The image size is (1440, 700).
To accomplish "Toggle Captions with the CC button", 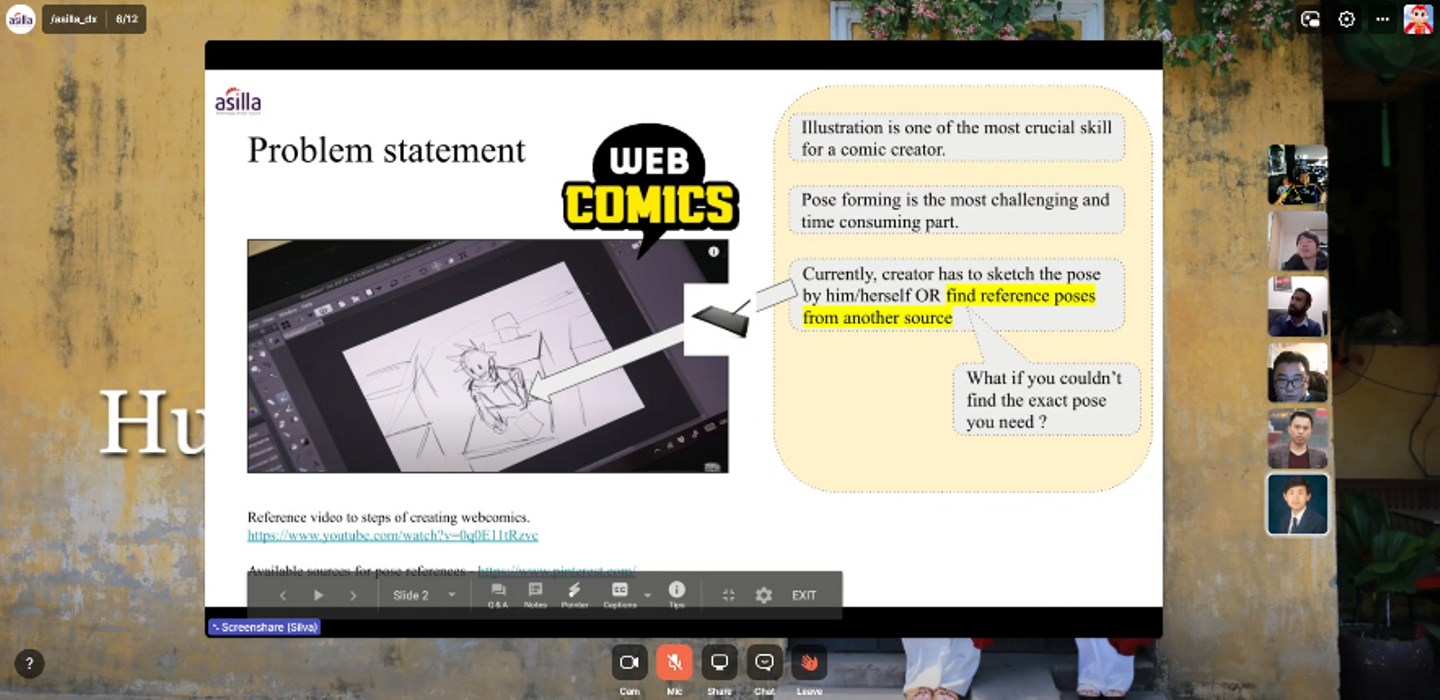I will 620,595.
